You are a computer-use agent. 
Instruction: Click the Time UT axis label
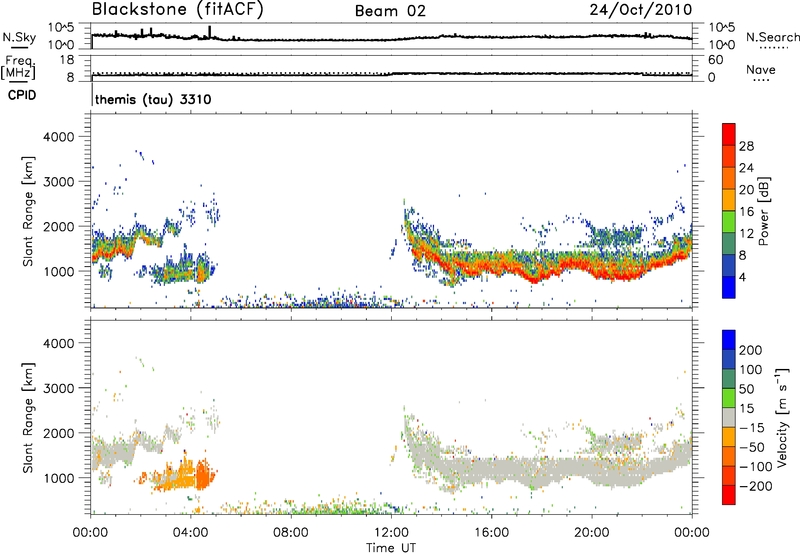coord(391,548)
